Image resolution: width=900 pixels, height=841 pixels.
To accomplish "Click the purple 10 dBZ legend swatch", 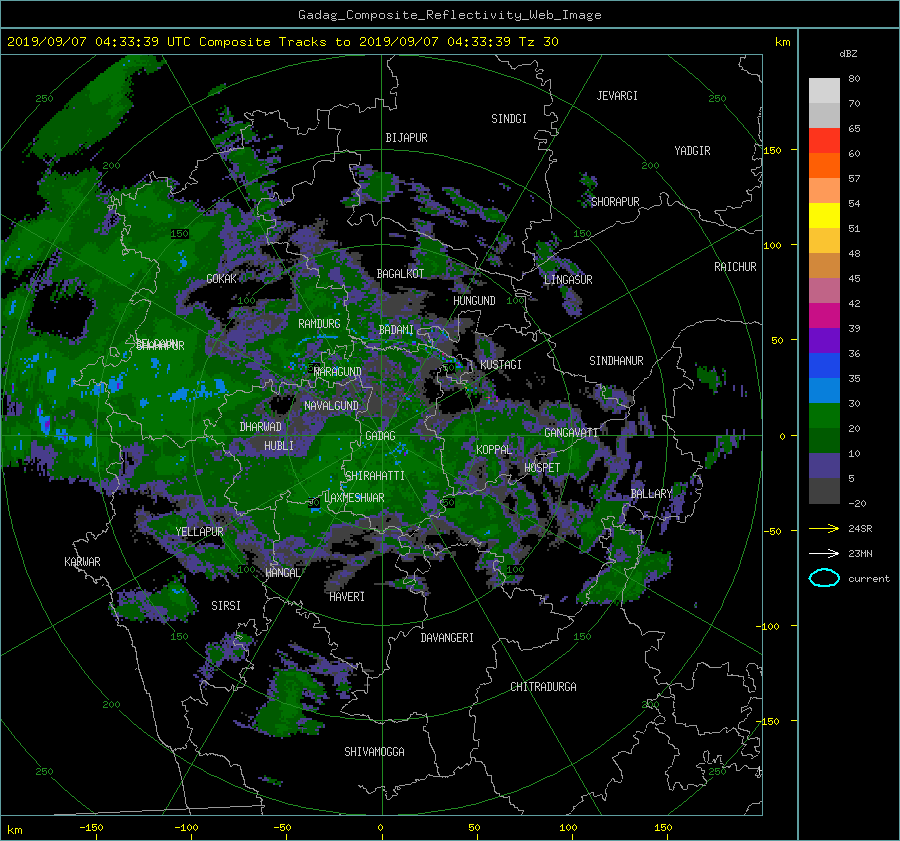I will point(824,466).
